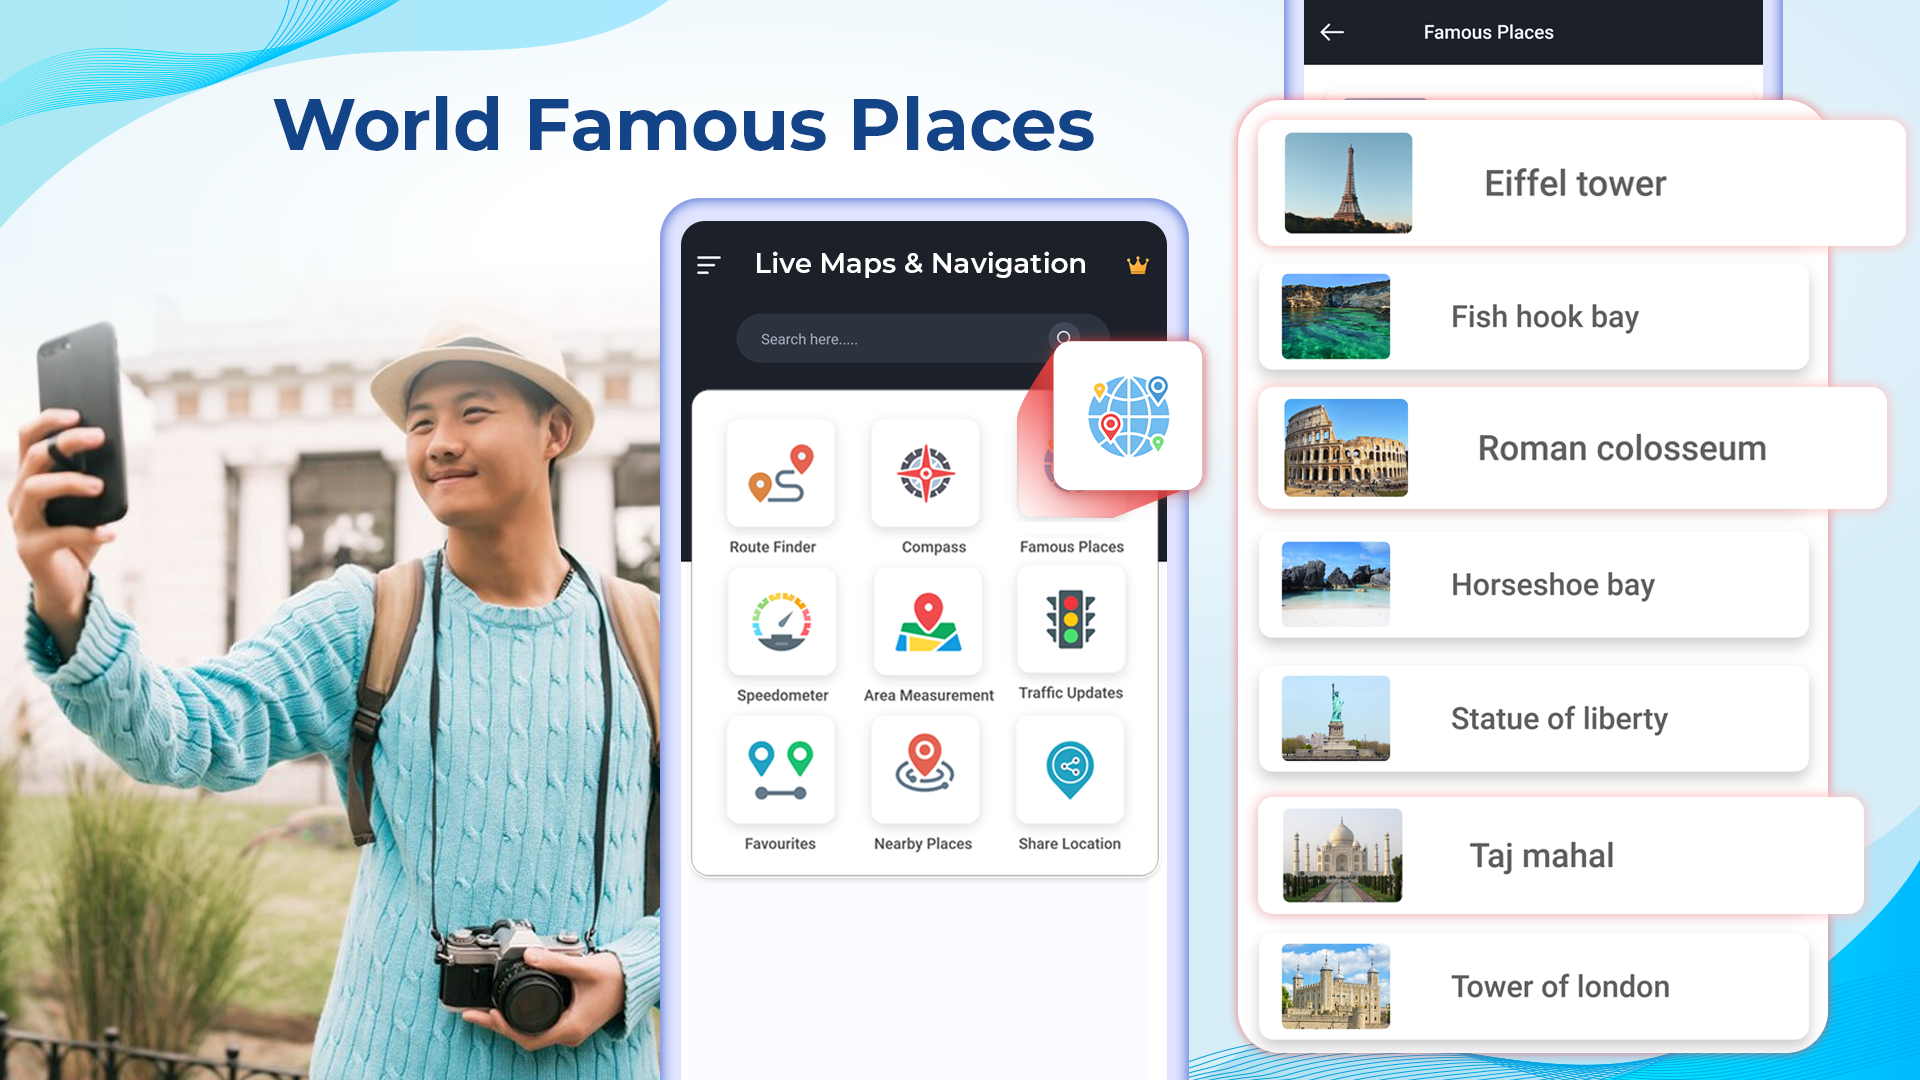
Task: Click the search magnifier icon
Action: [x=1064, y=338]
